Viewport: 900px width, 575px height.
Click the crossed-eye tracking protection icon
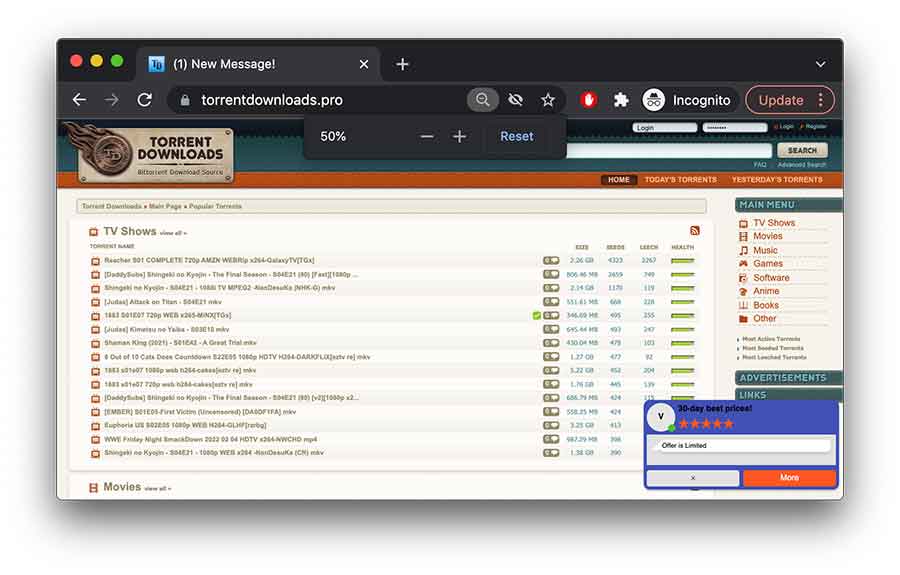click(515, 100)
